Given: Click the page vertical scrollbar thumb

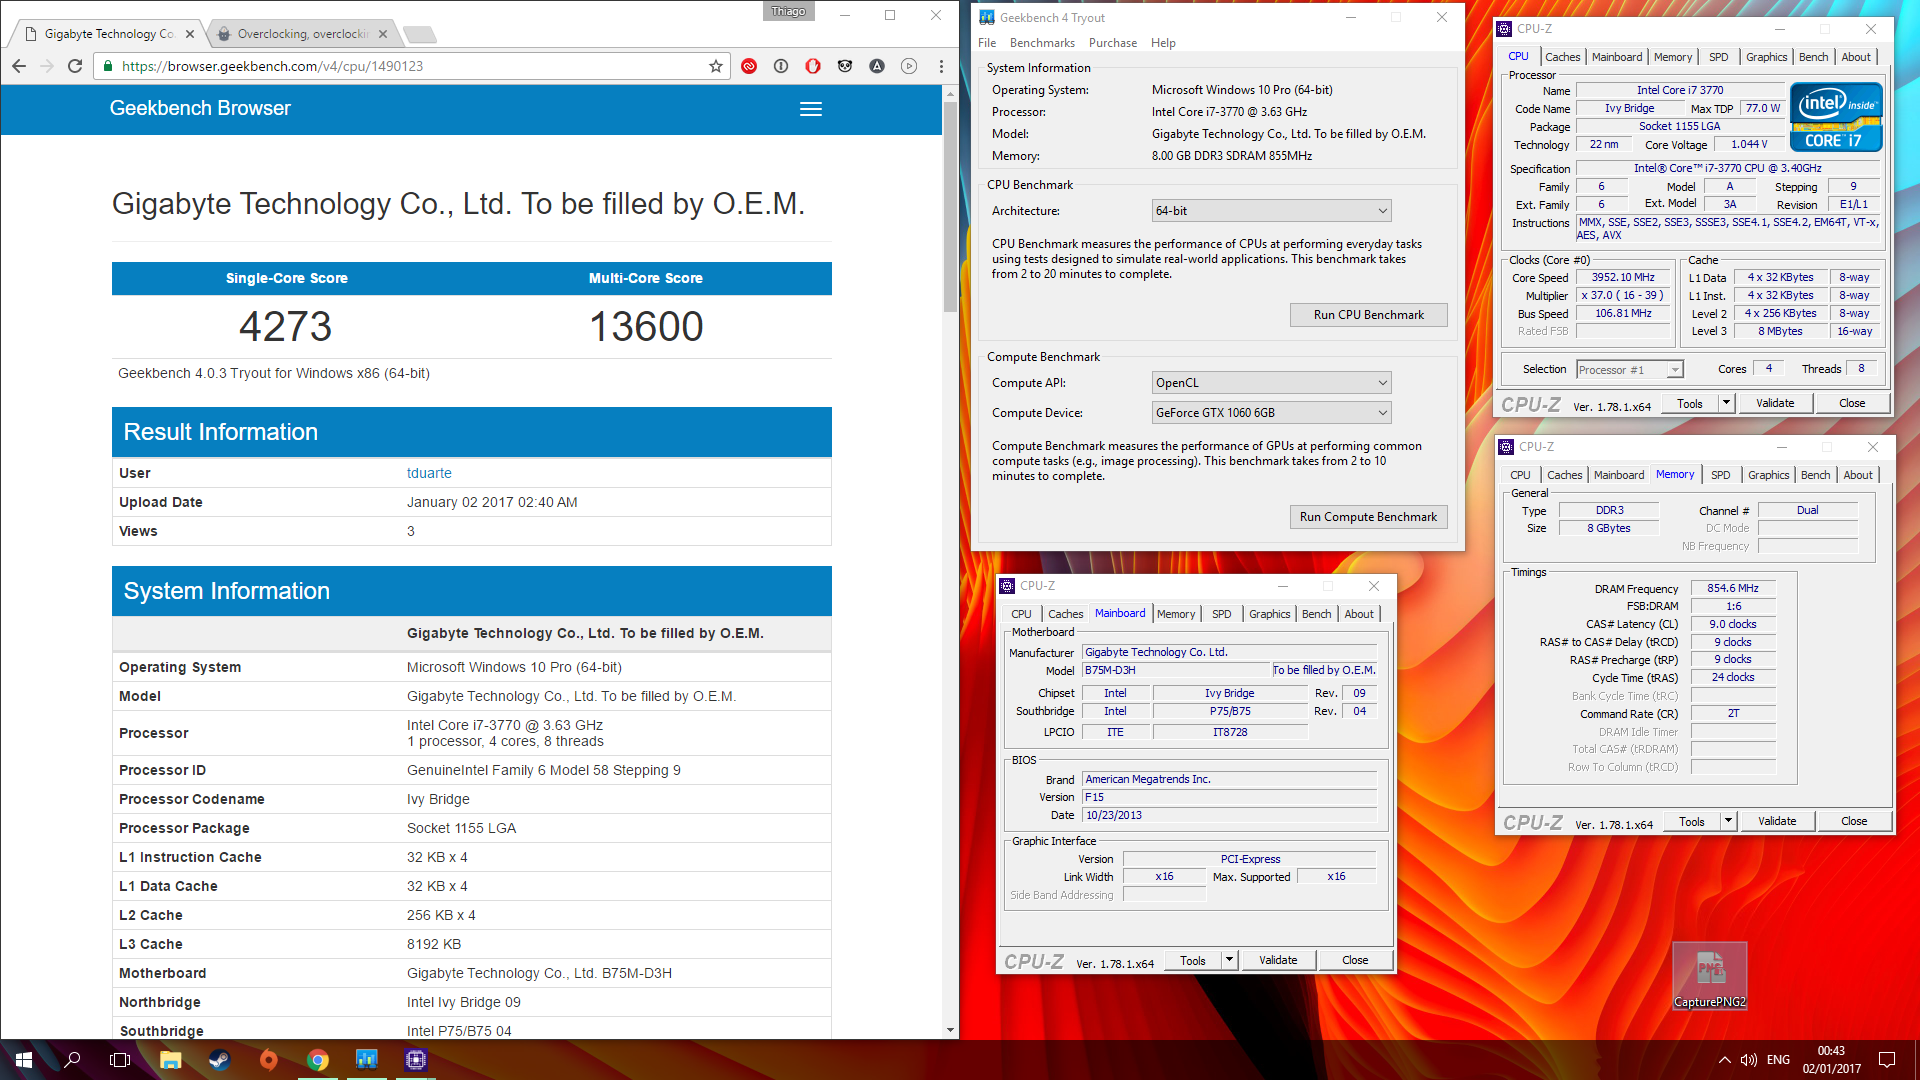Looking at the screenshot, I should [x=950, y=205].
